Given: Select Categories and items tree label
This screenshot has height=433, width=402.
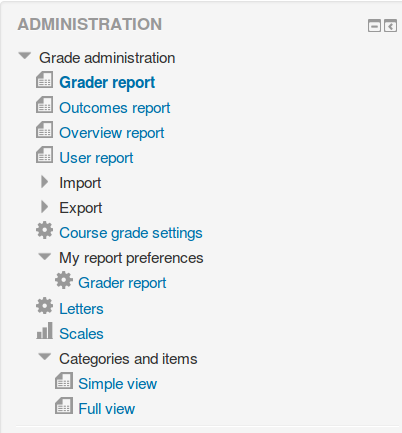Looking at the screenshot, I should (x=128, y=359).
